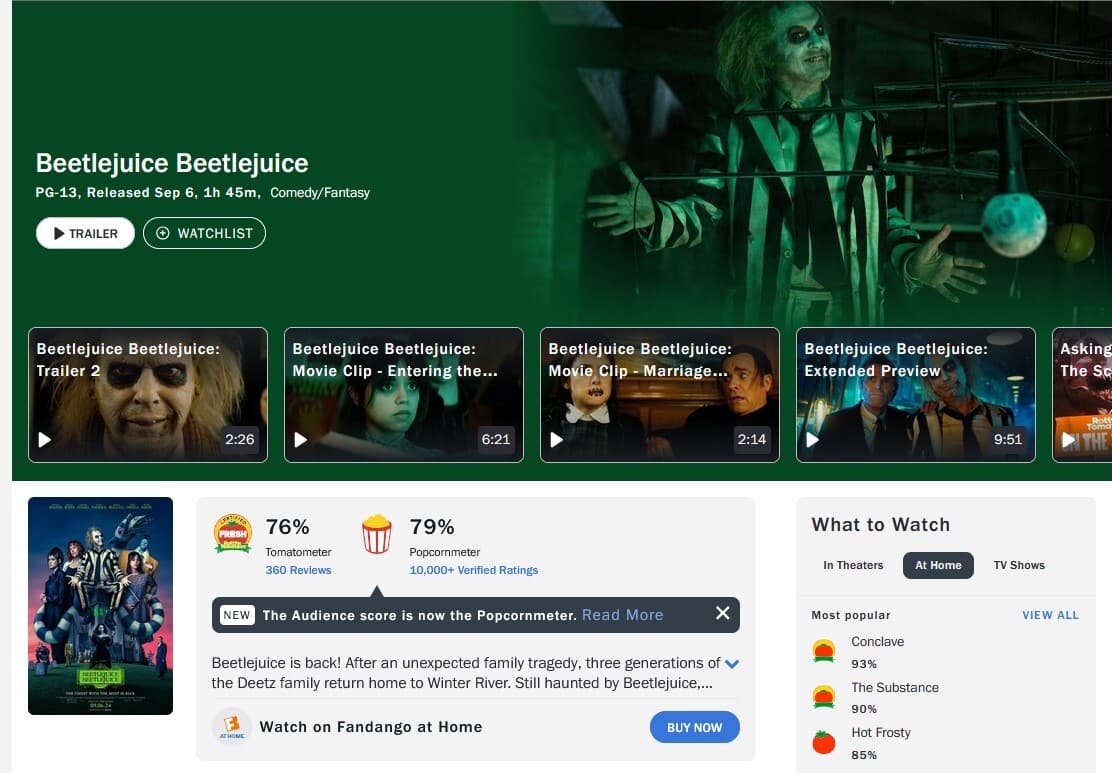This screenshot has height=773, width=1112.
Task: Open 10,000+ Verified Ratings link
Action: coord(473,570)
